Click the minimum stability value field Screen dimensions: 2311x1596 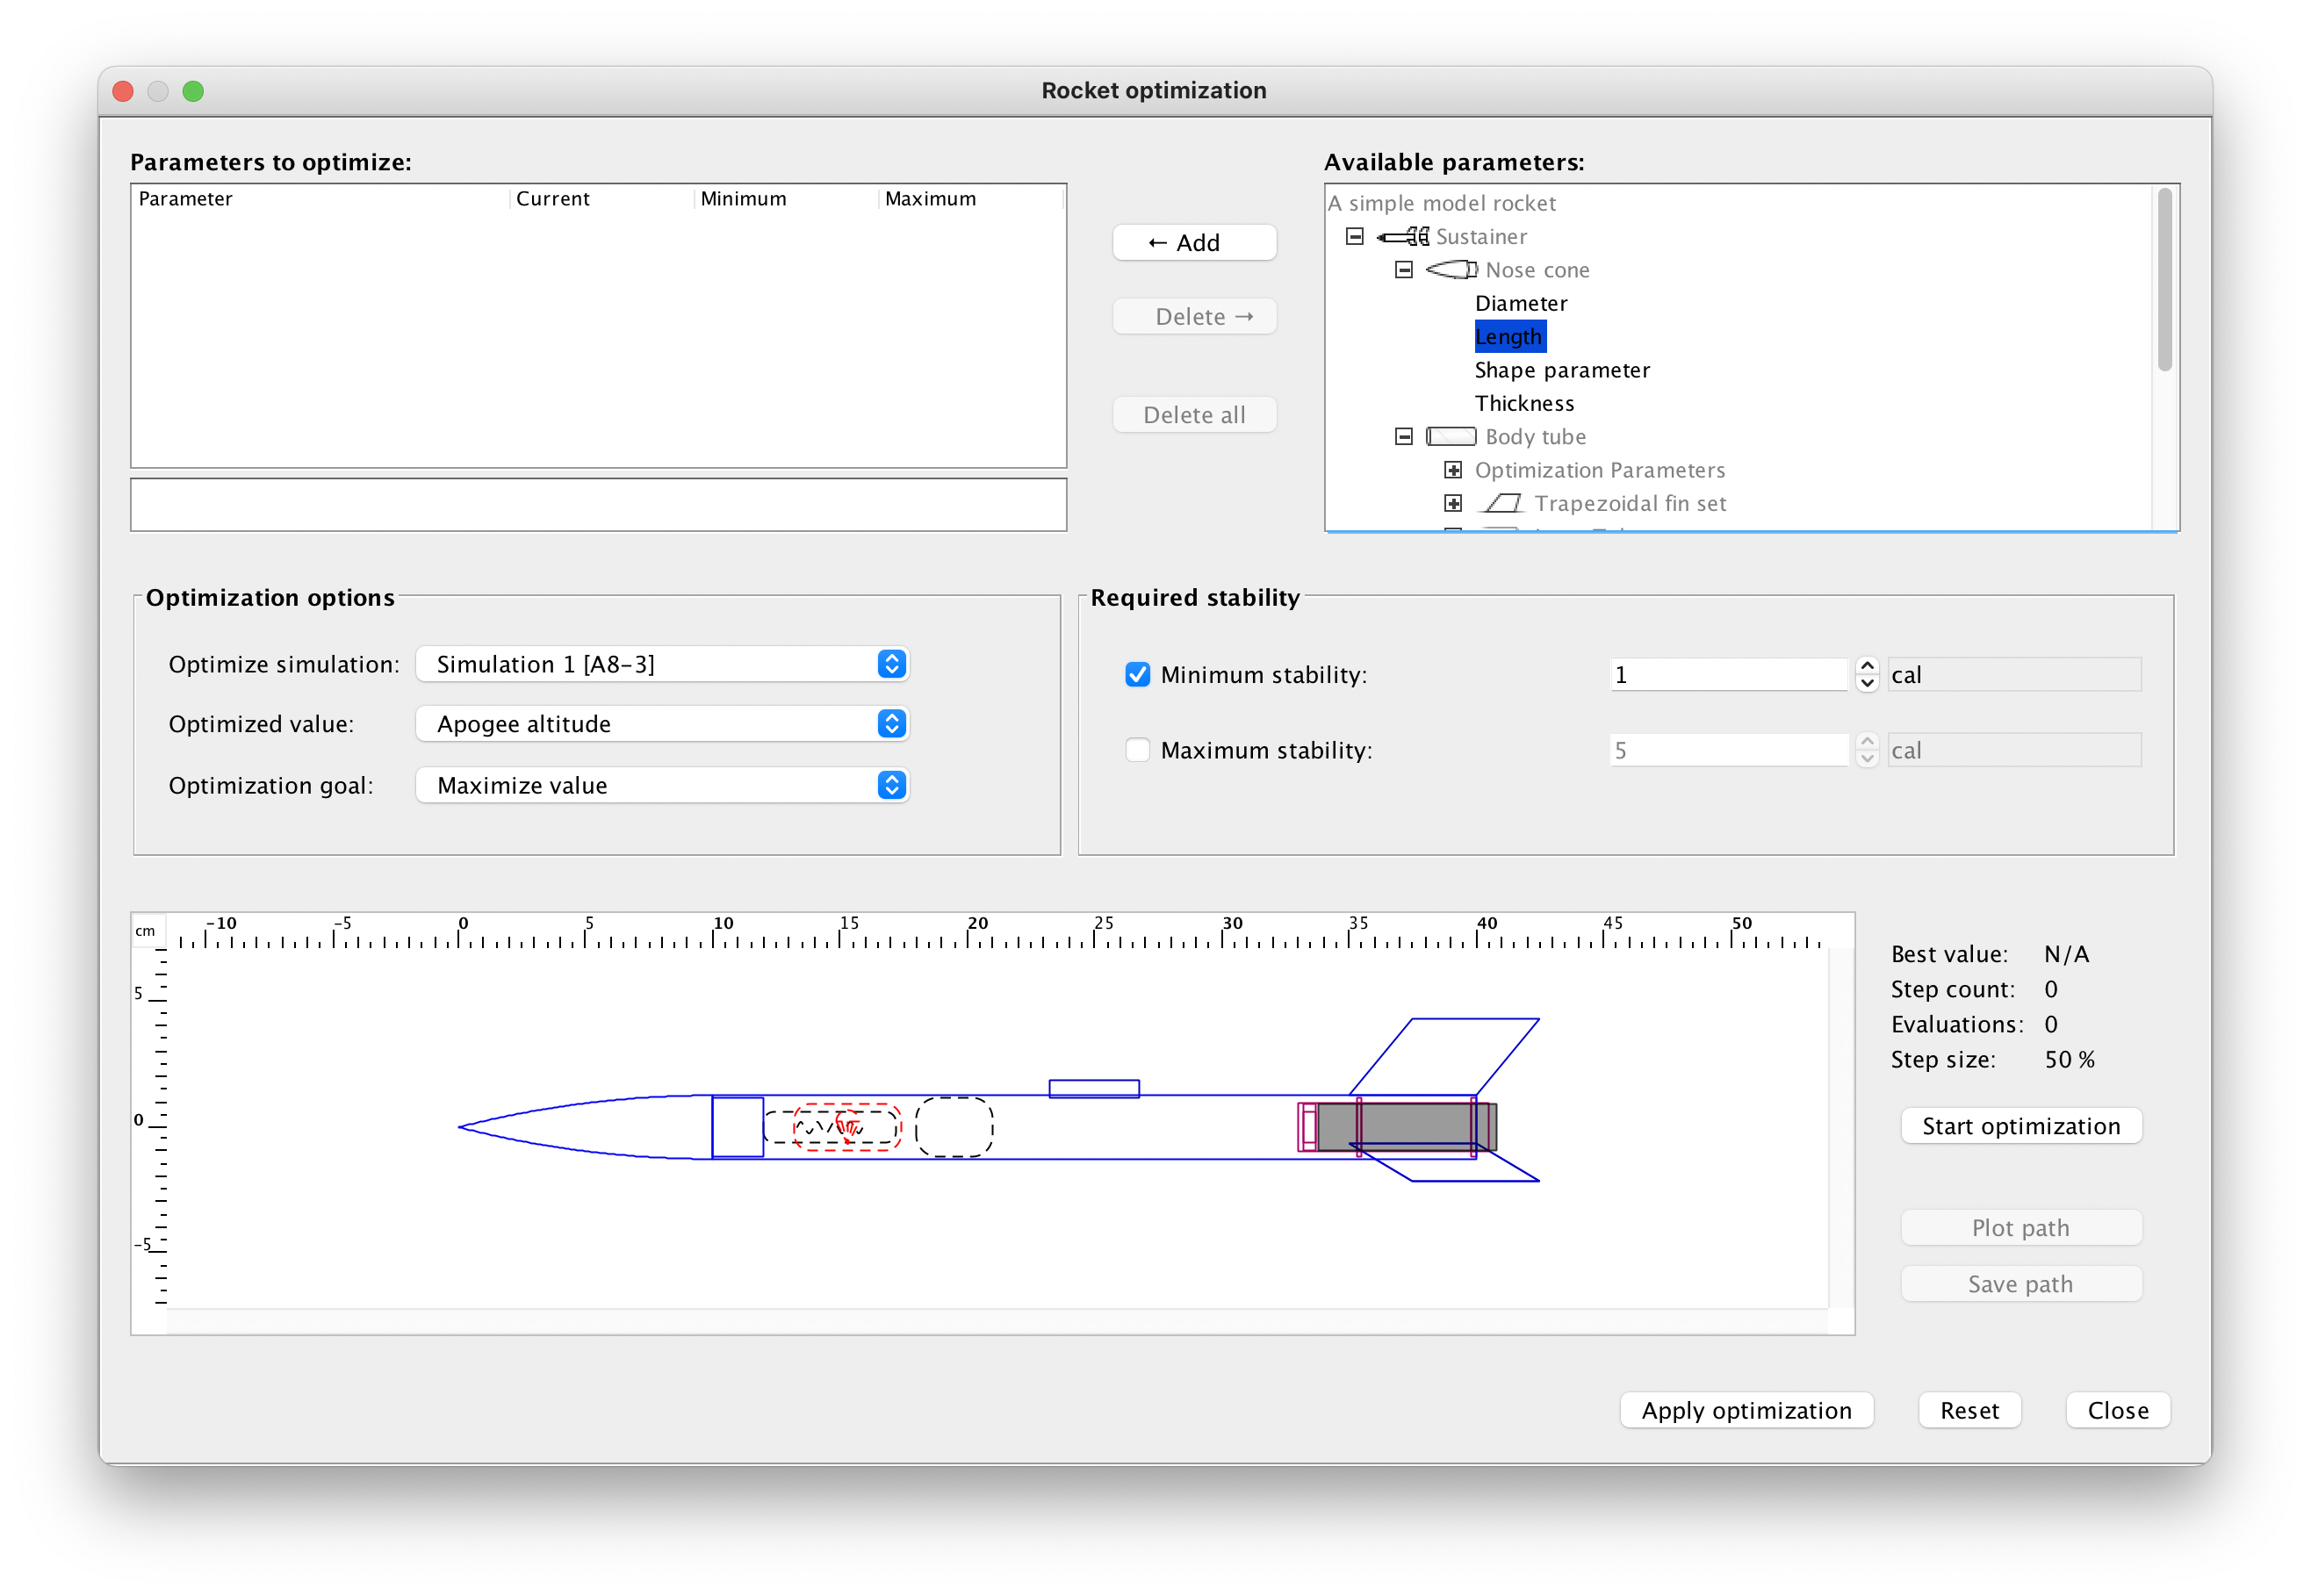pos(1730,674)
